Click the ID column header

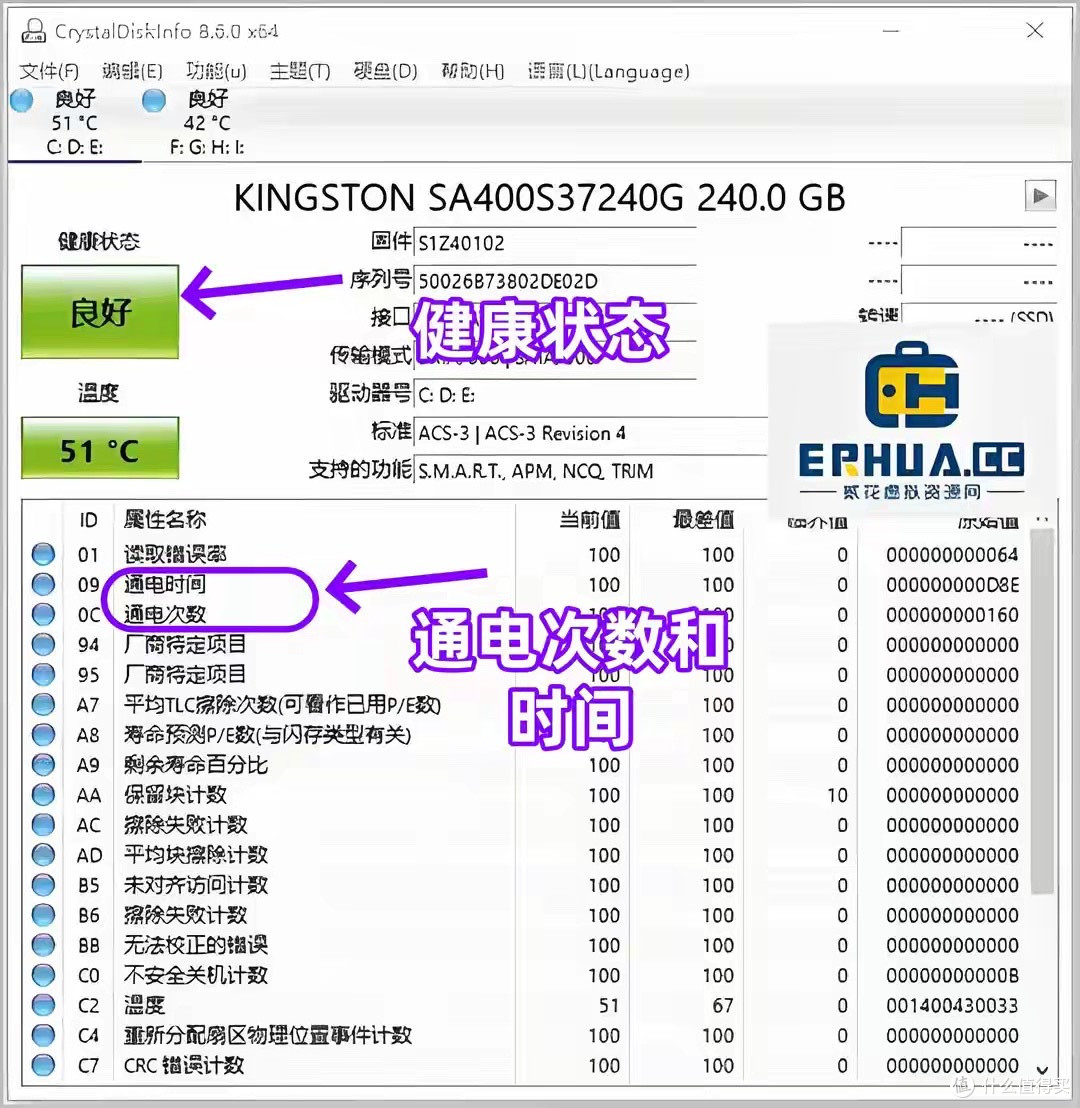88,520
